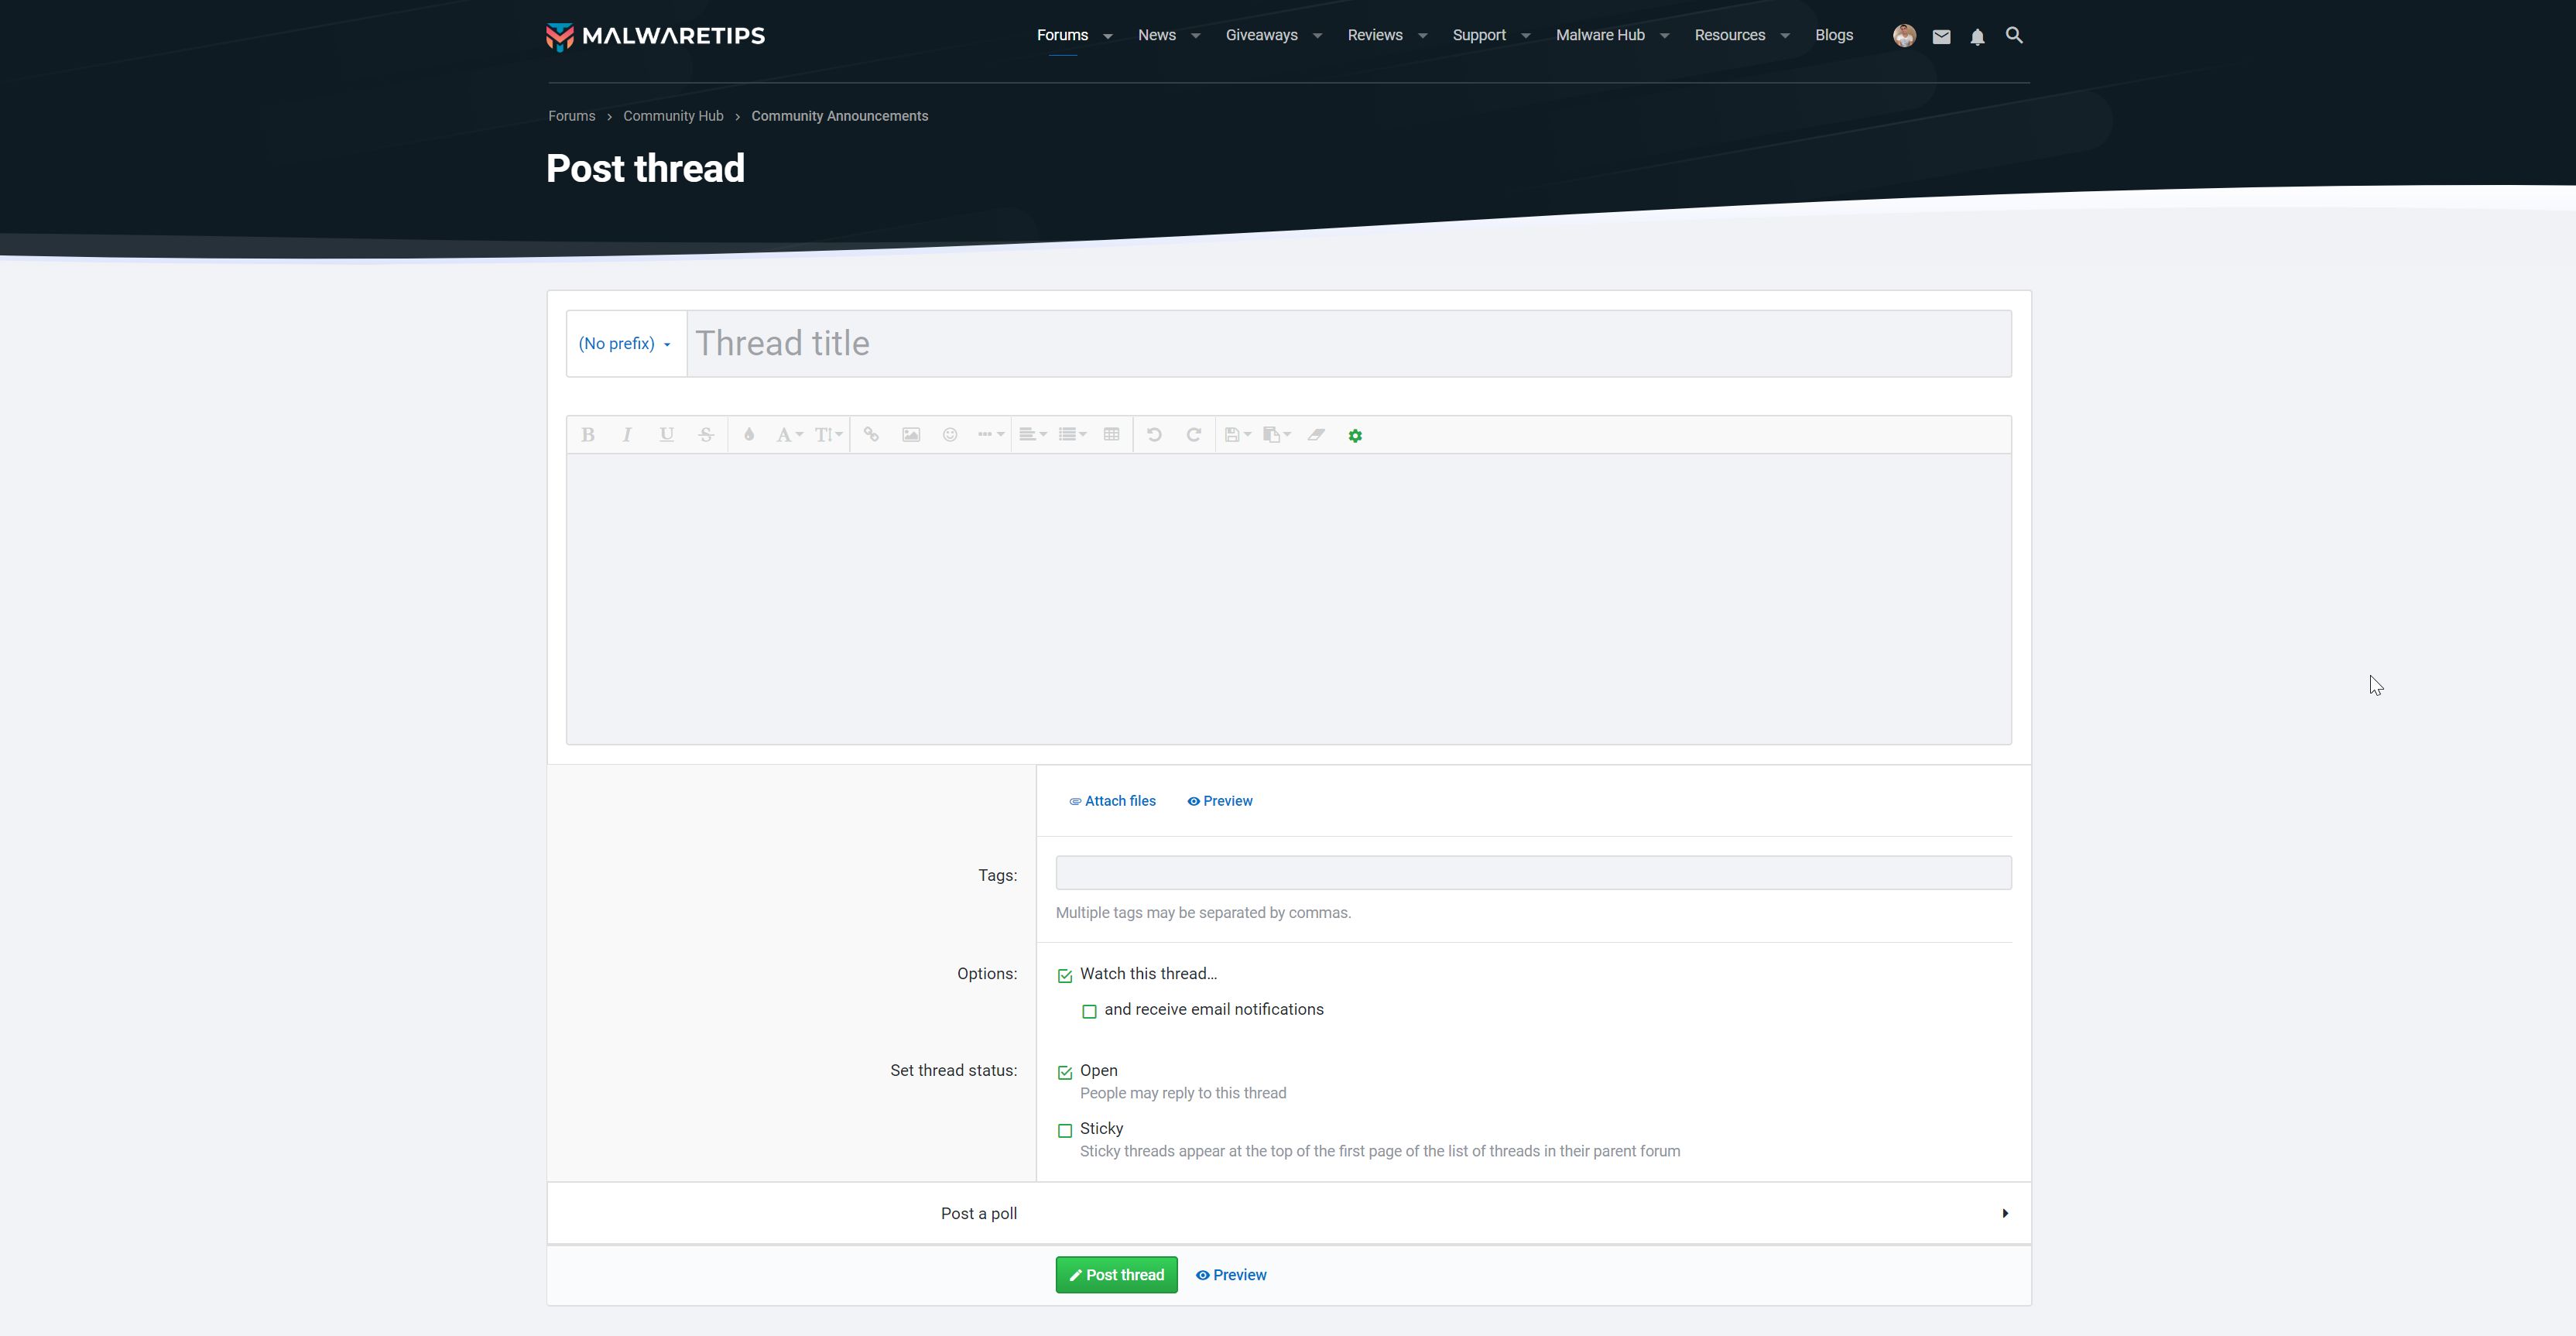The width and height of the screenshot is (2576, 1336).
Task: Toggle BB code mode gear icon
Action: click(1355, 436)
